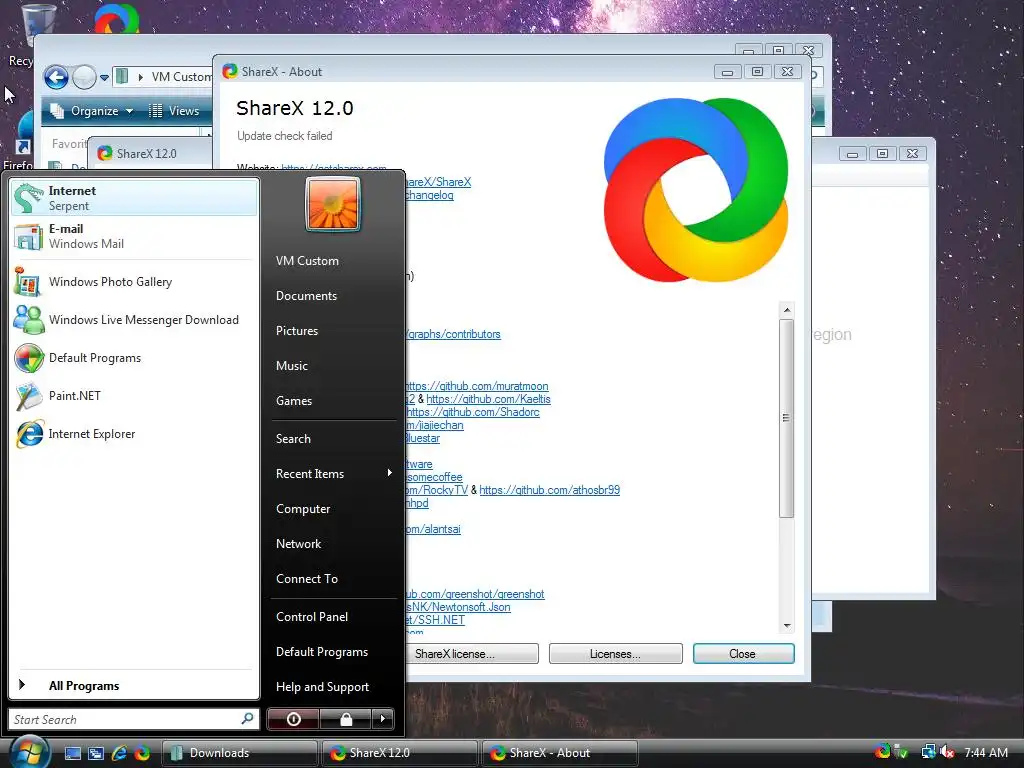Open Views menu in Explorer toolbar
Viewport: 1024px width, 768px height.
(x=174, y=111)
